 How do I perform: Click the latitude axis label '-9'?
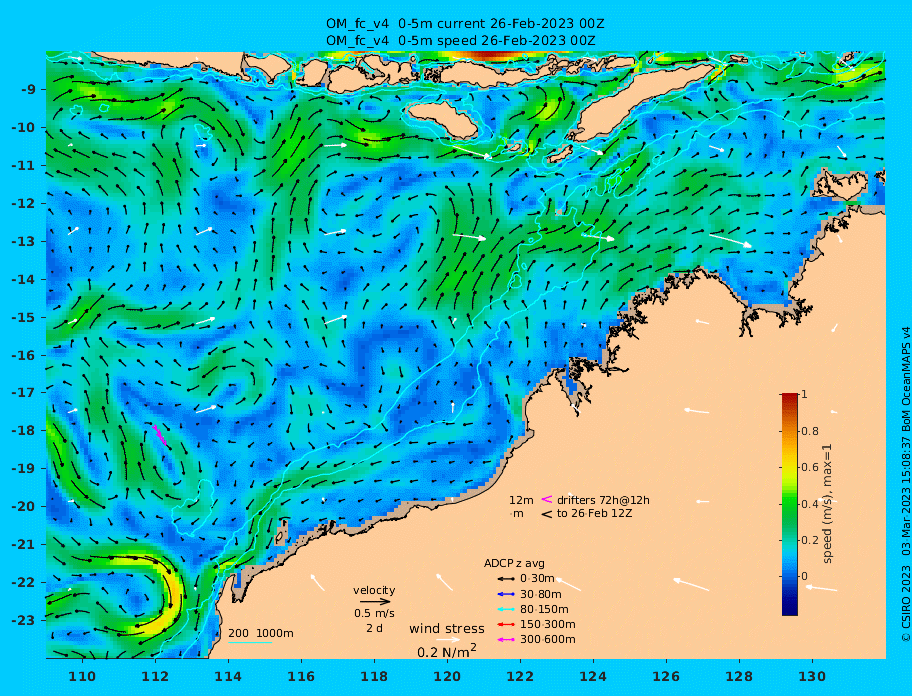click(x=28, y=90)
